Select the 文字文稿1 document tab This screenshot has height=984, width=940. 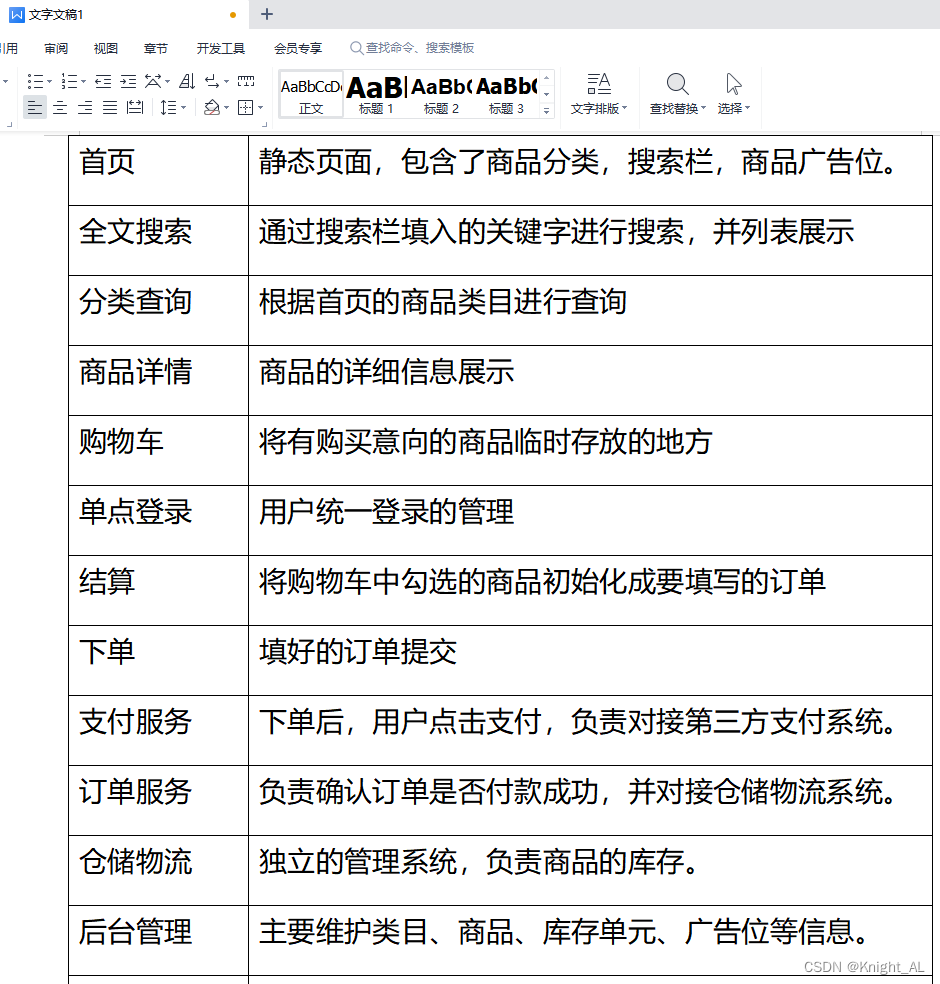124,14
